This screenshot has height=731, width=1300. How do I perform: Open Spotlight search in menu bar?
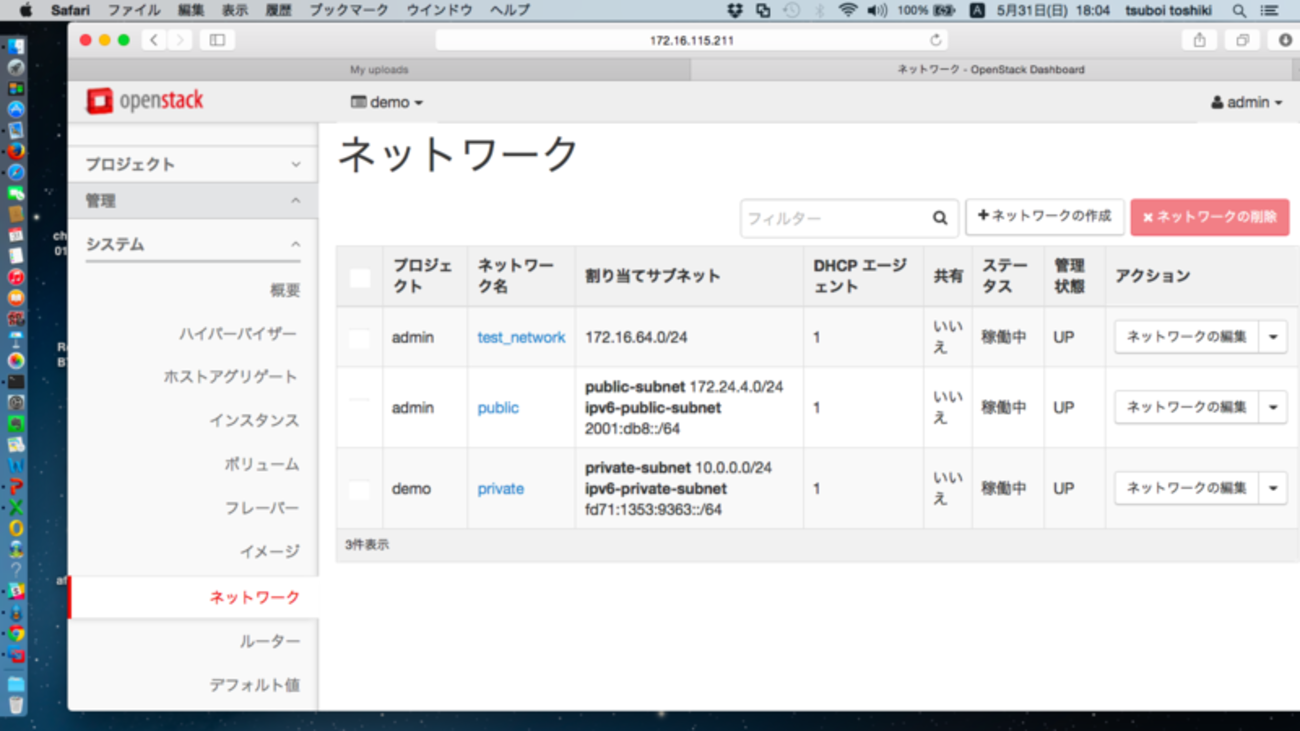point(1239,10)
